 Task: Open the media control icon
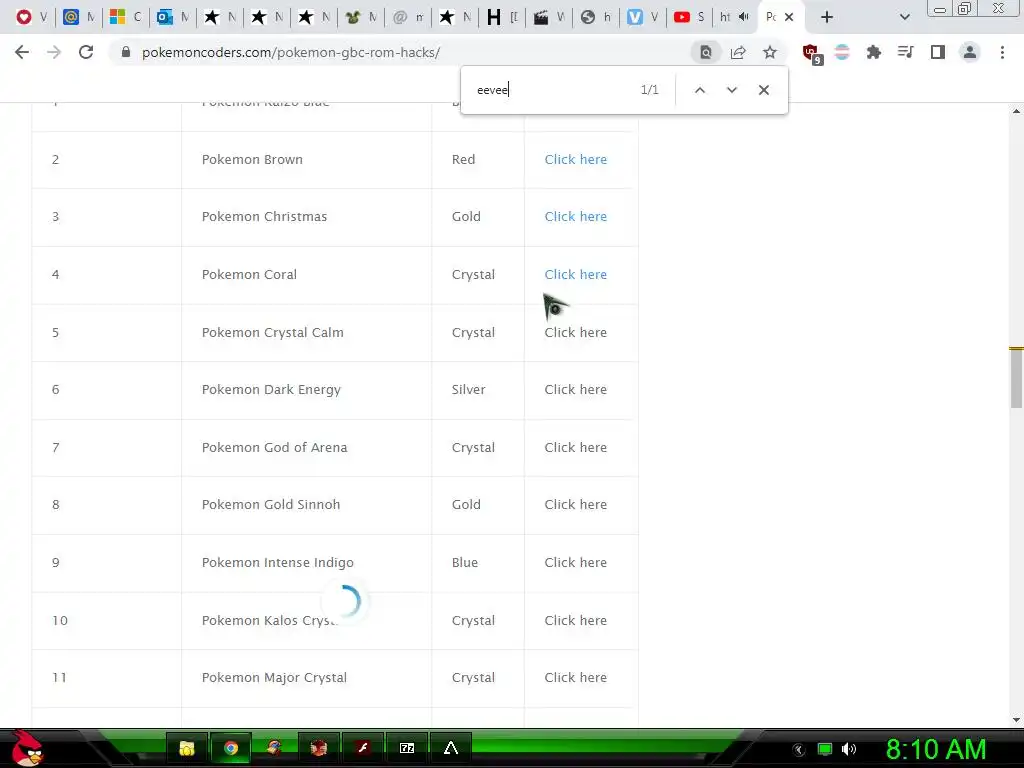(x=905, y=52)
